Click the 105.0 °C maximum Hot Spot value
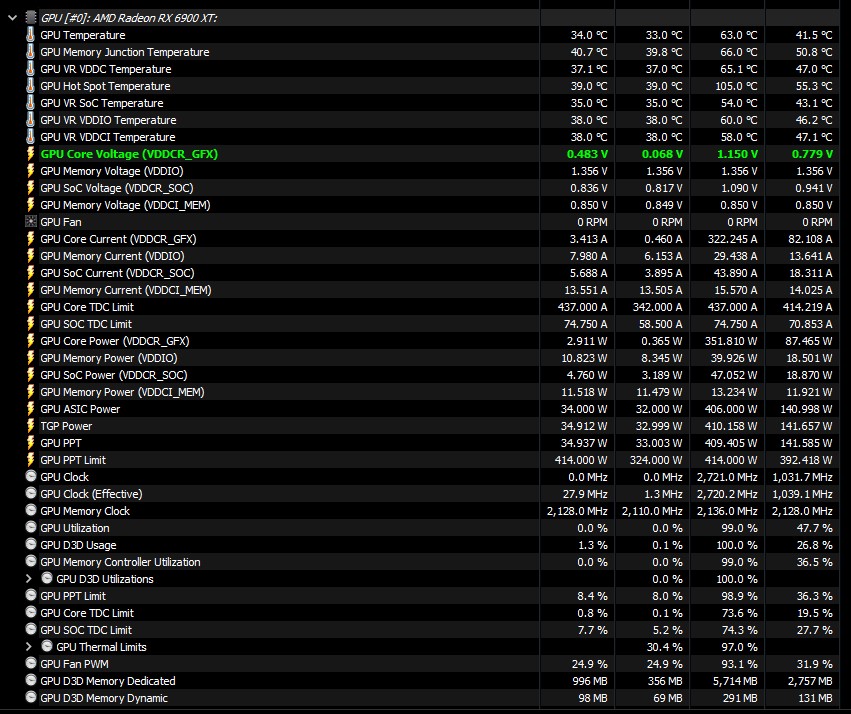851x714 pixels. tap(735, 86)
